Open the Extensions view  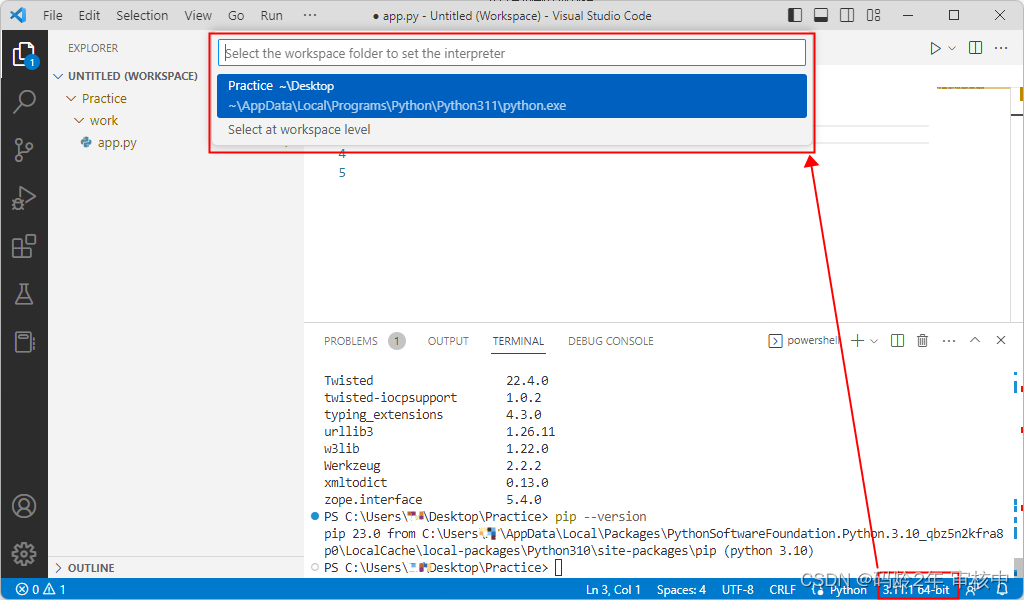[24, 246]
